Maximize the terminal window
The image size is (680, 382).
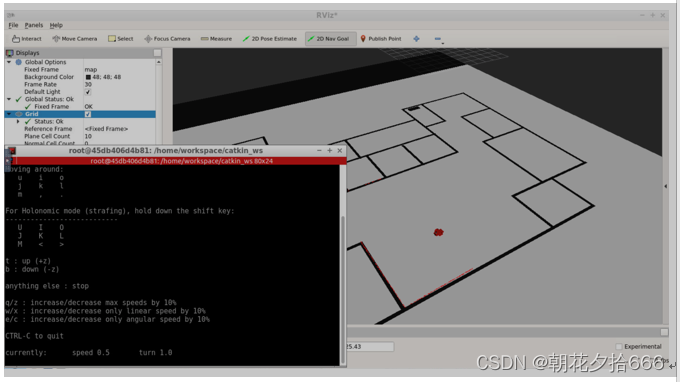tap(330, 150)
